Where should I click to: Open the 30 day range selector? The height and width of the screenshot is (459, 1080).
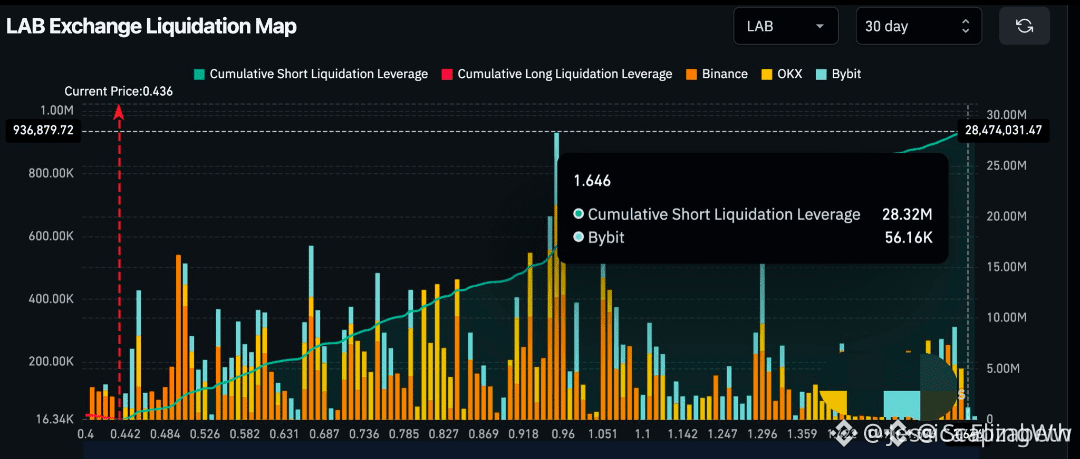919,26
